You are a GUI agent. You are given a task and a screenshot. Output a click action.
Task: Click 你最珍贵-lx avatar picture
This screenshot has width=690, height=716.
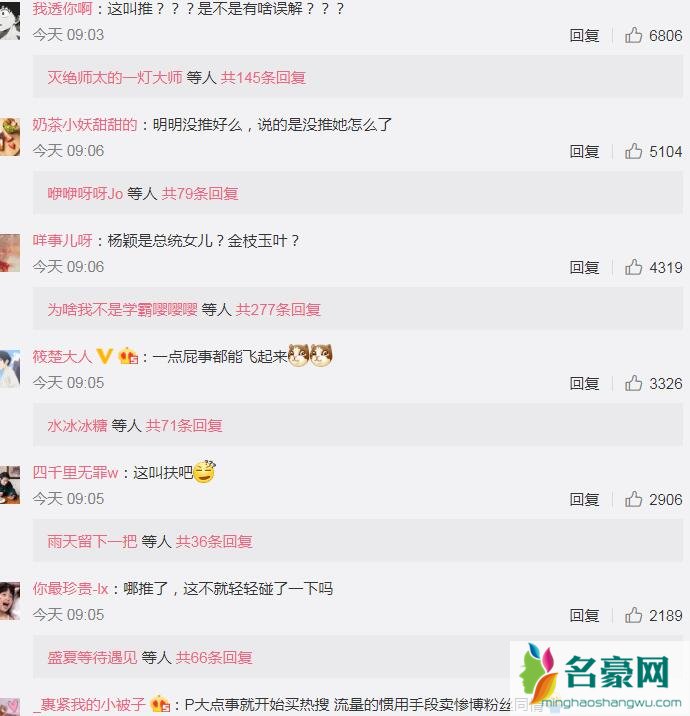point(10,600)
